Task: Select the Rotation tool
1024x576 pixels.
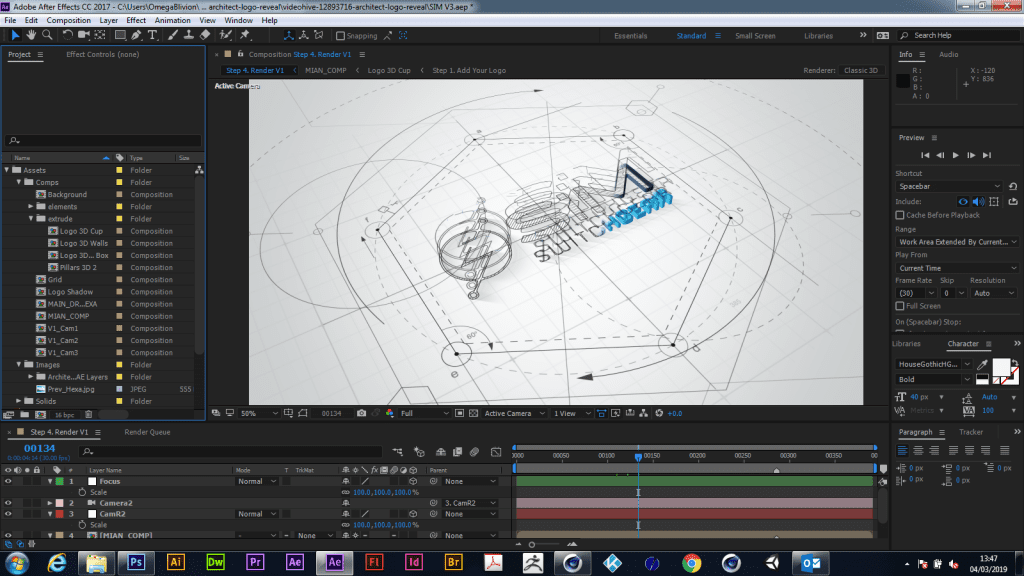Action: pyautogui.click(x=67, y=35)
